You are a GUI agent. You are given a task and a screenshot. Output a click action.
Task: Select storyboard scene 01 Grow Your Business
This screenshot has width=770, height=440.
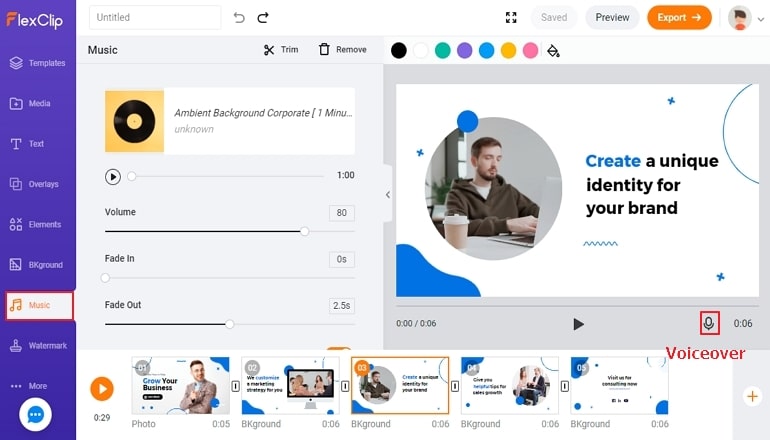180,385
